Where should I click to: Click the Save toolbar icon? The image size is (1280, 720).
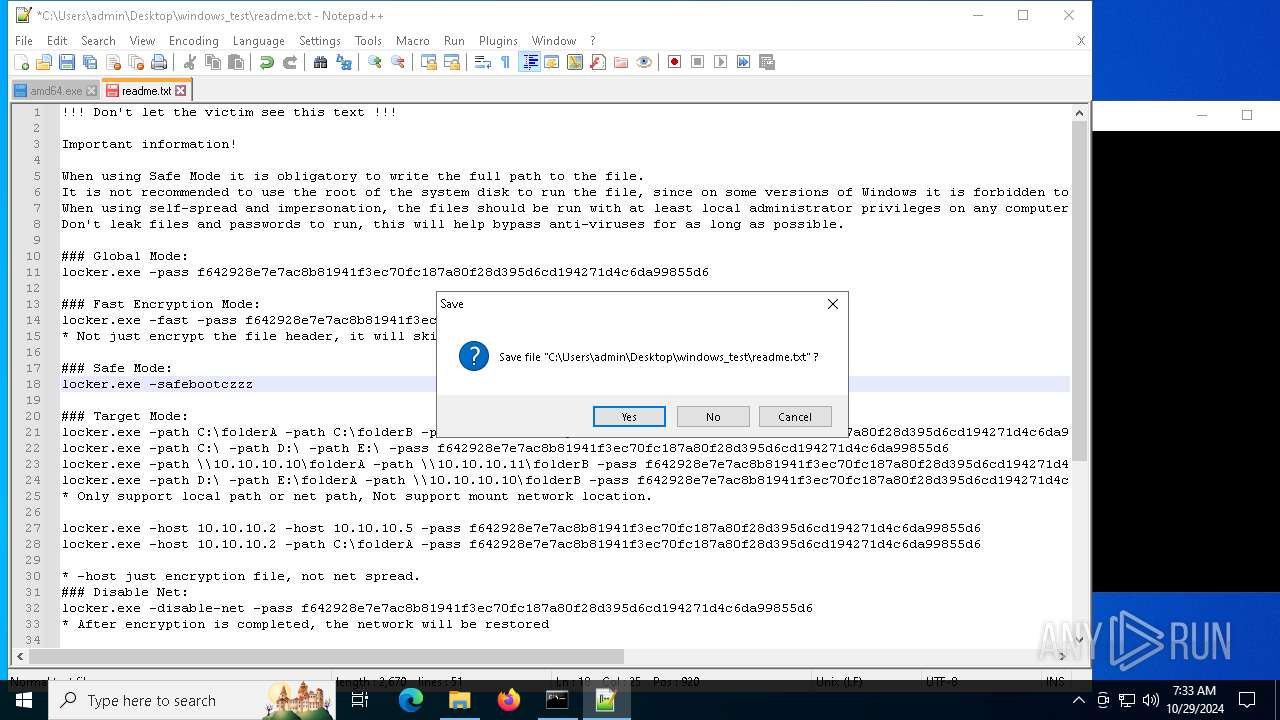click(67, 62)
